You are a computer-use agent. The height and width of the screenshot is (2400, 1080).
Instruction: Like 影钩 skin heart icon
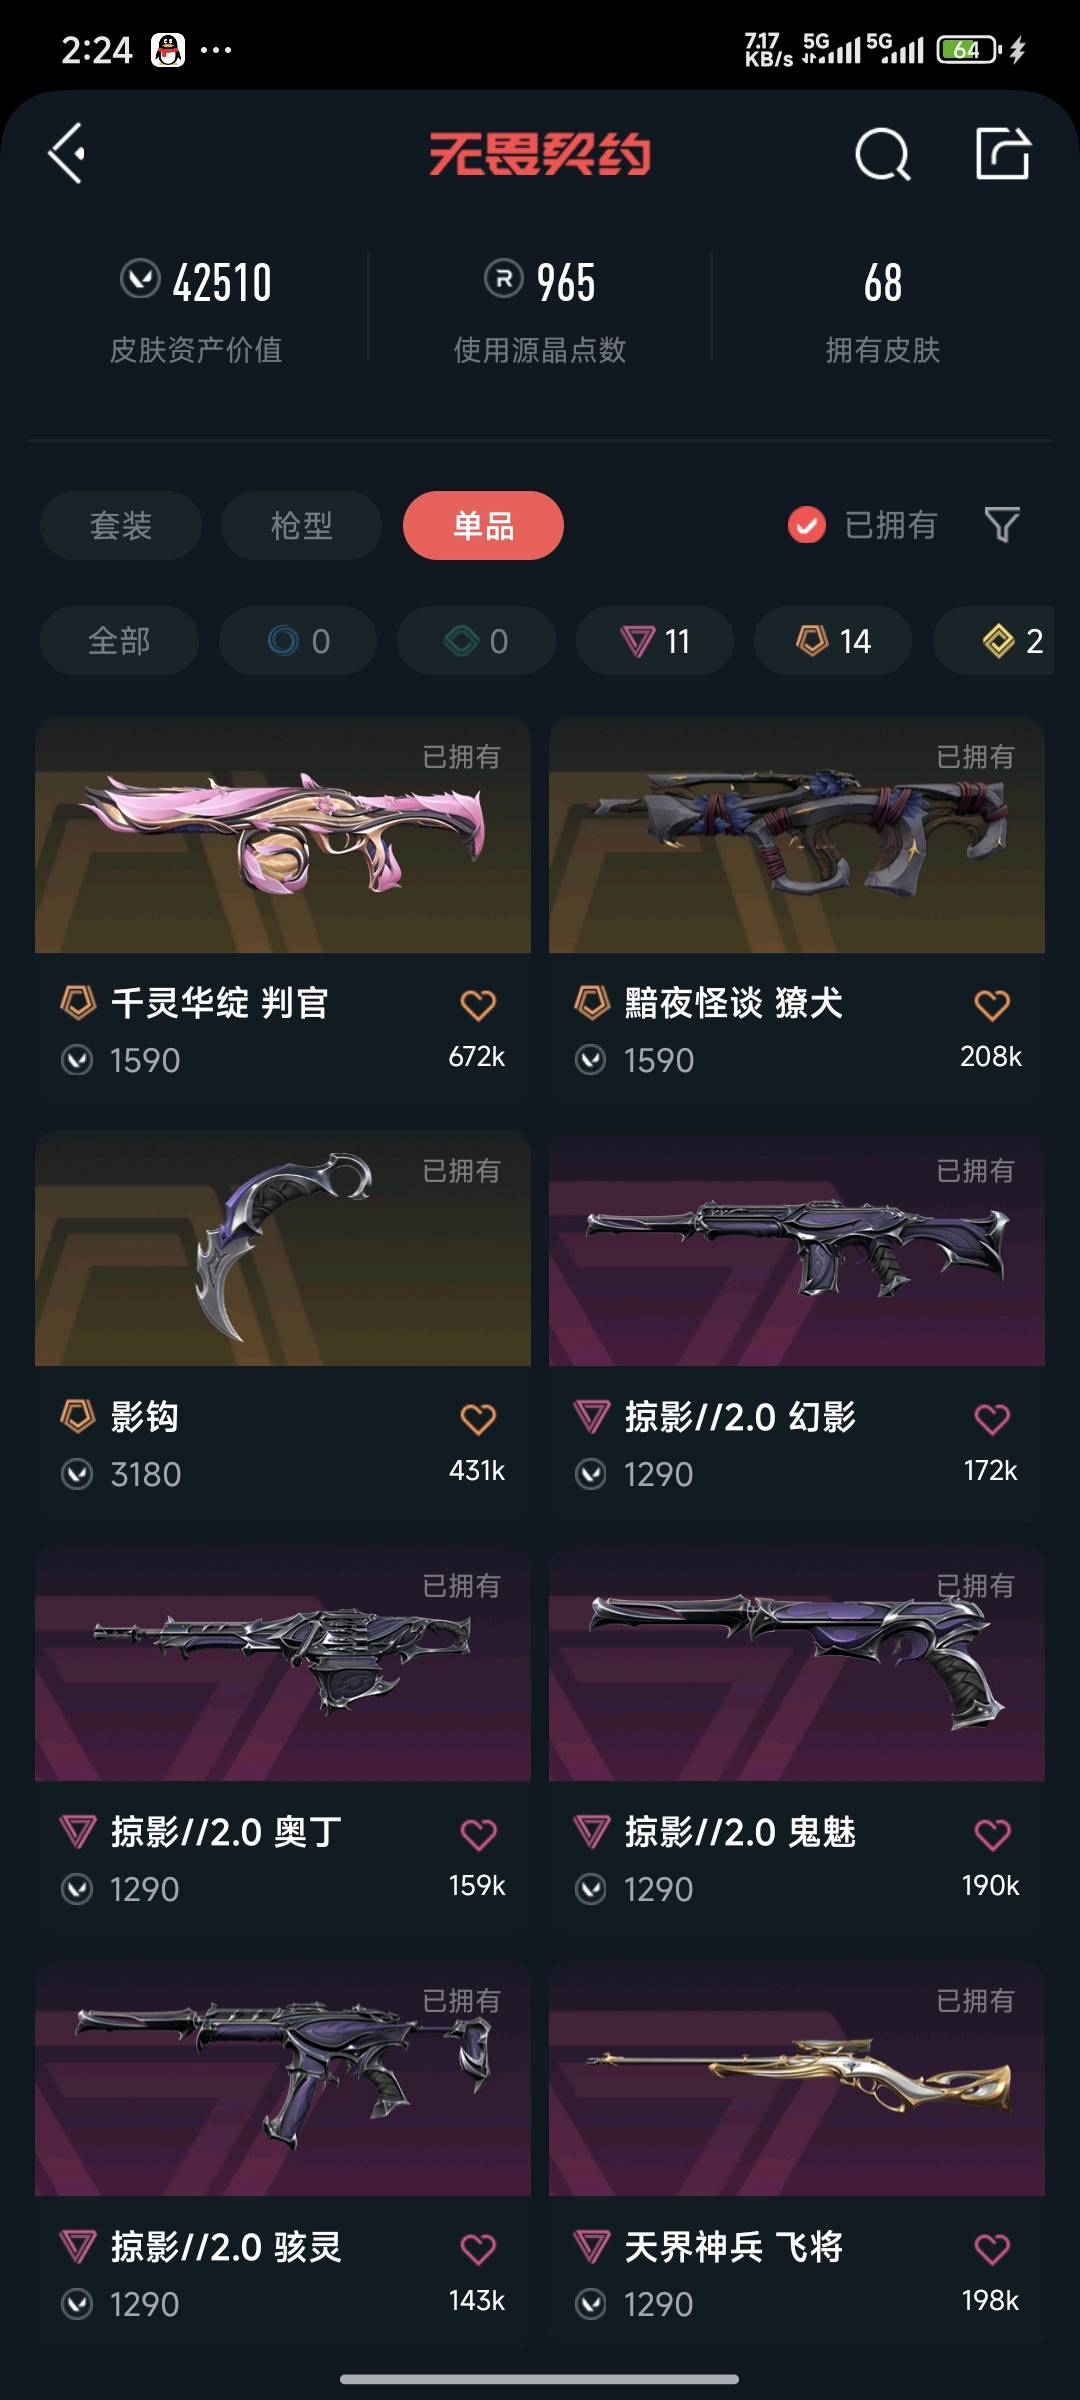(x=478, y=1418)
